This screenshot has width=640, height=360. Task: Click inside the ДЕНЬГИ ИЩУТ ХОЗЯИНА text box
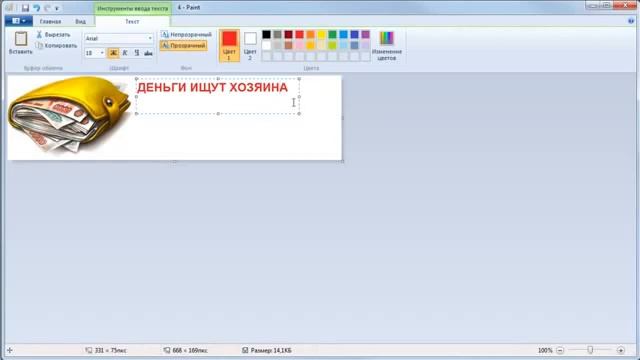[218, 96]
